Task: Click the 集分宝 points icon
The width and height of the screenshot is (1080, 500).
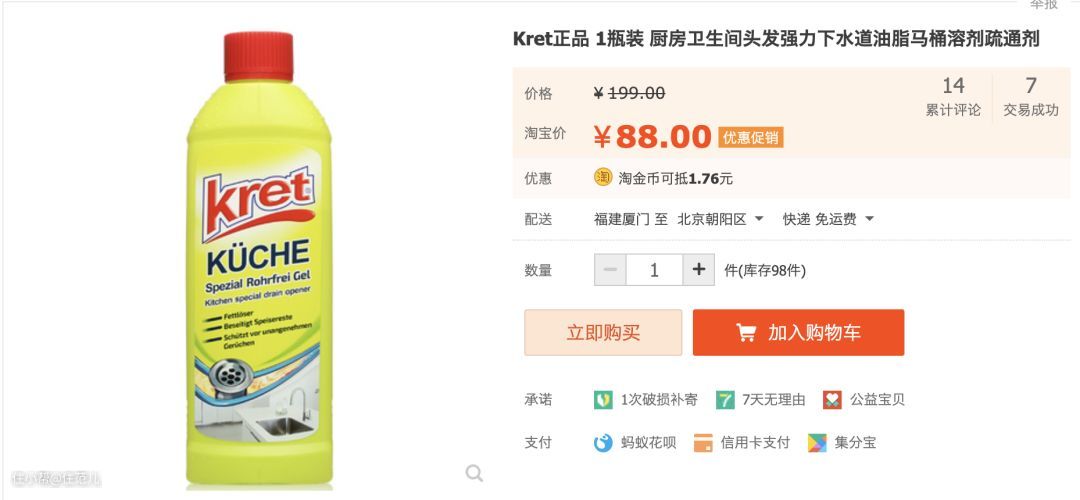Action: pyautogui.click(x=817, y=442)
